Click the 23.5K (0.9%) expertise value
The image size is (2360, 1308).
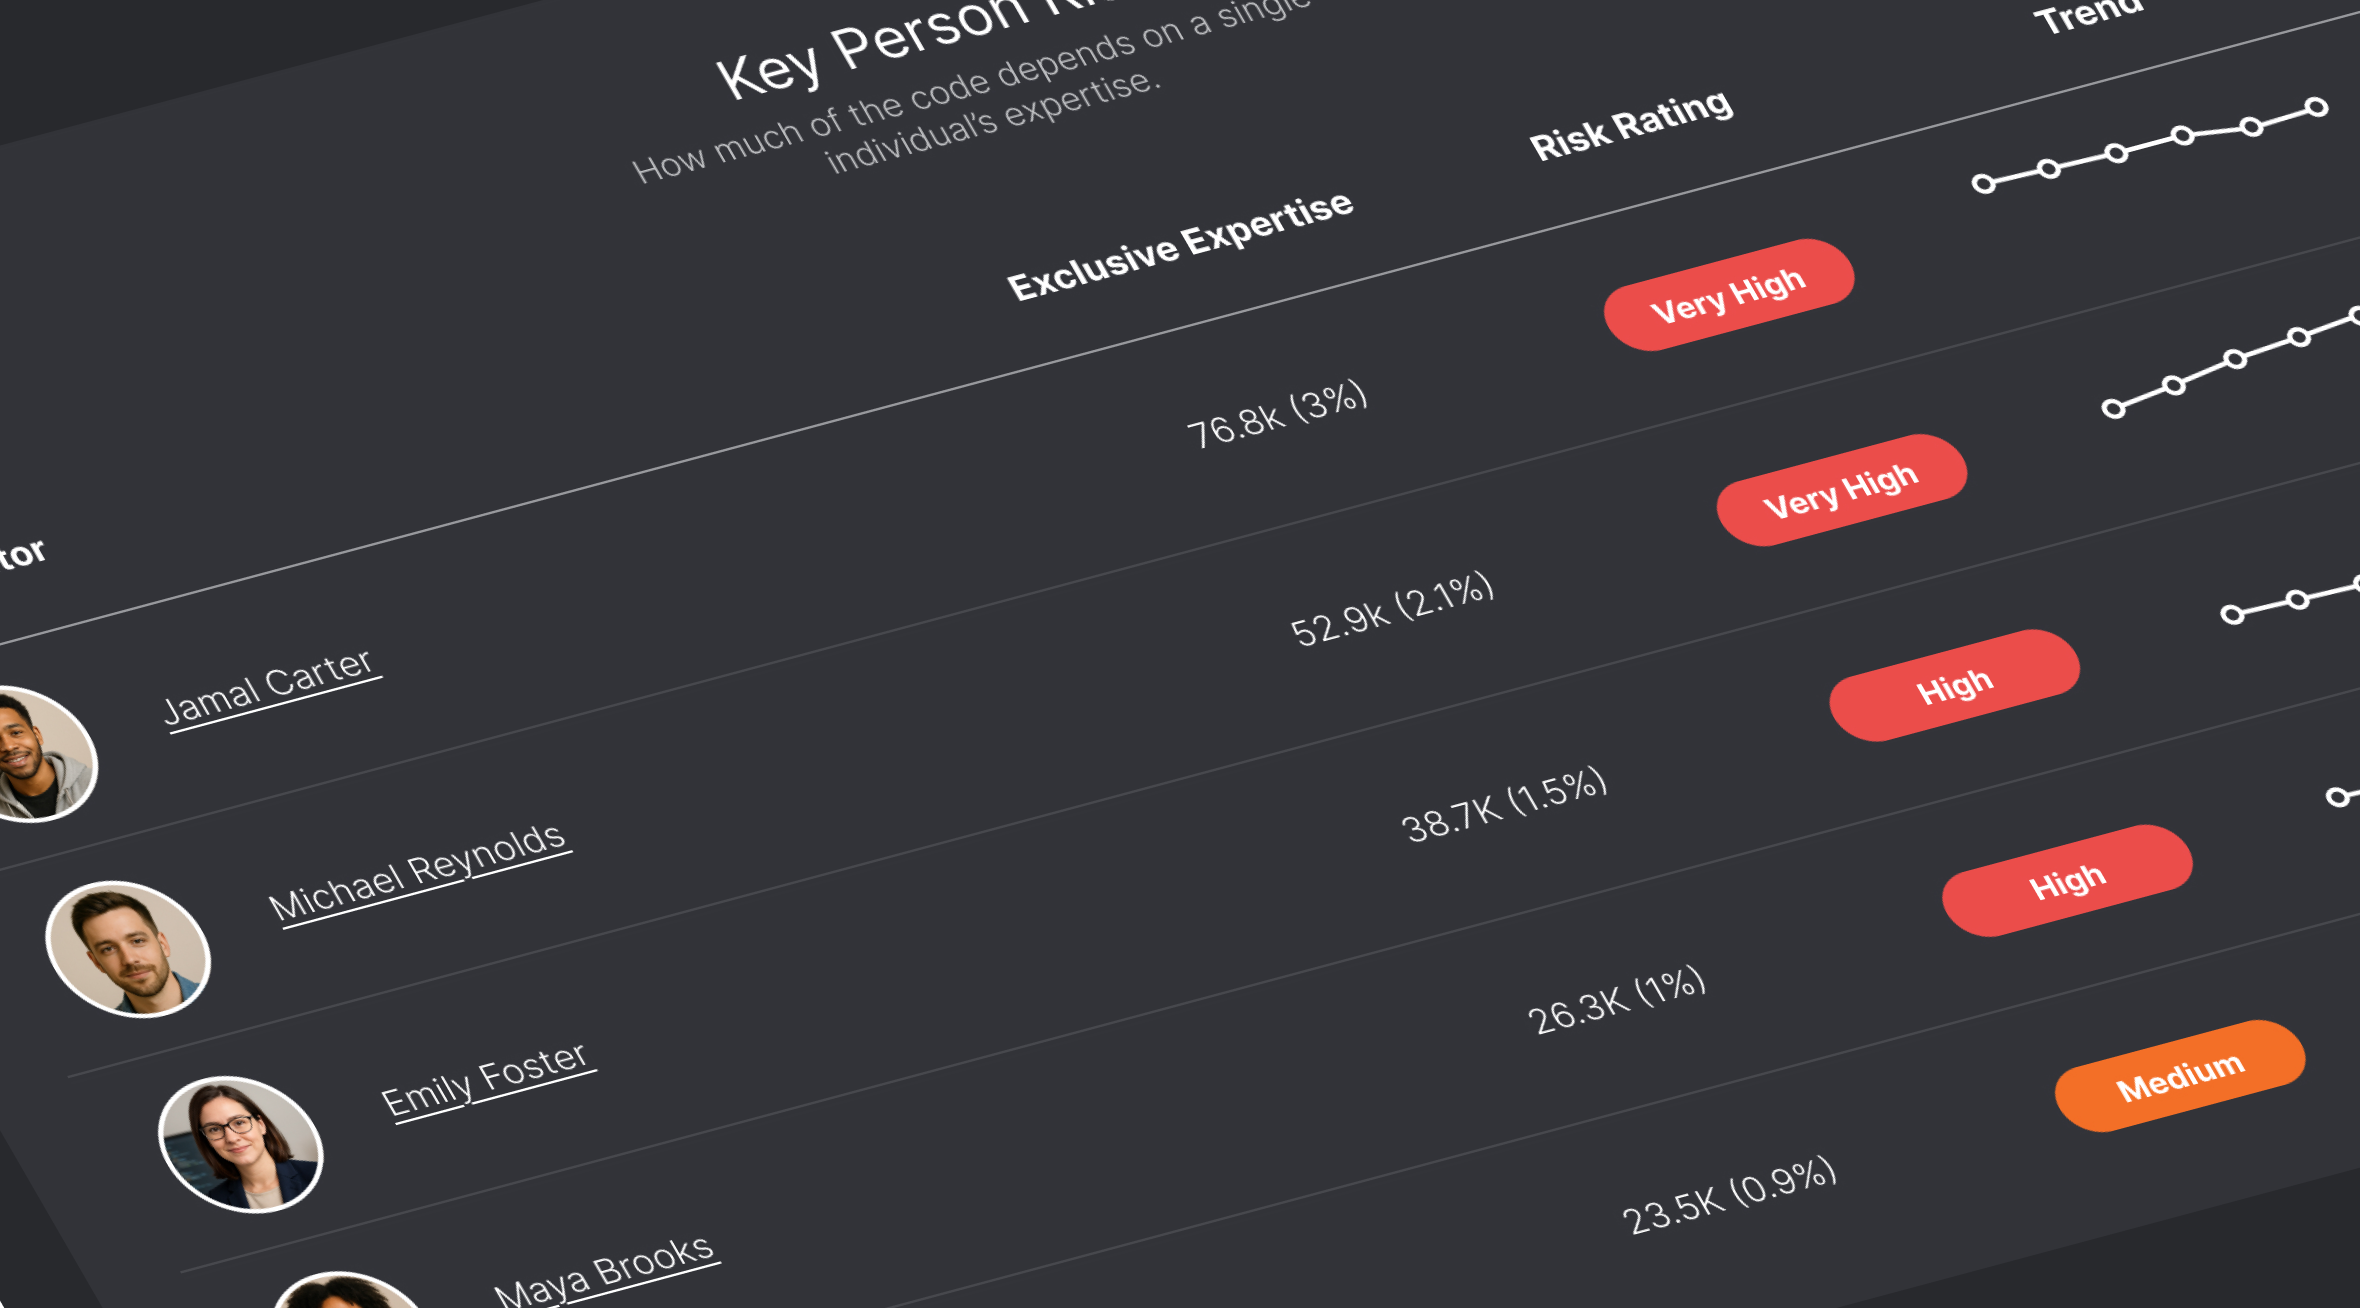[x=1729, y=1195]
